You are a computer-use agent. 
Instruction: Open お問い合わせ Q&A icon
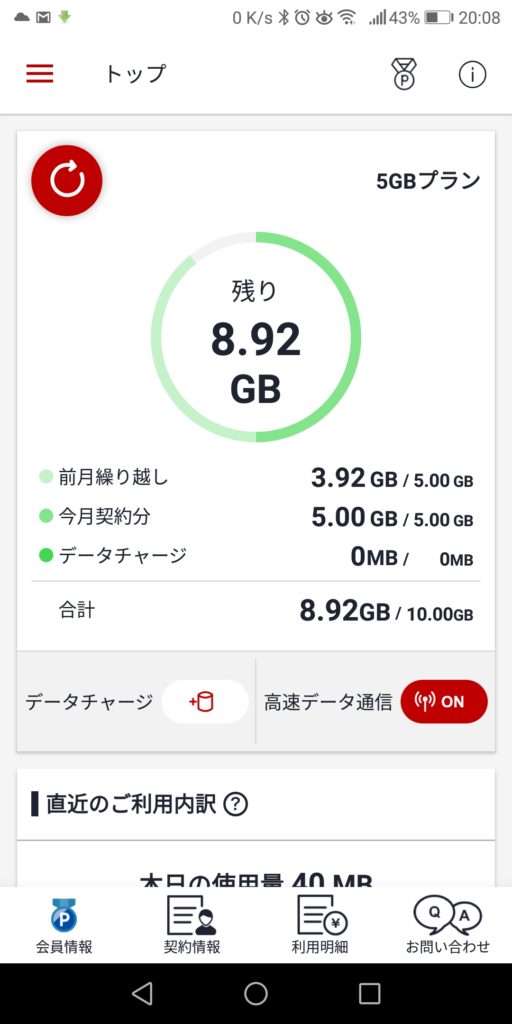(448, 925)
